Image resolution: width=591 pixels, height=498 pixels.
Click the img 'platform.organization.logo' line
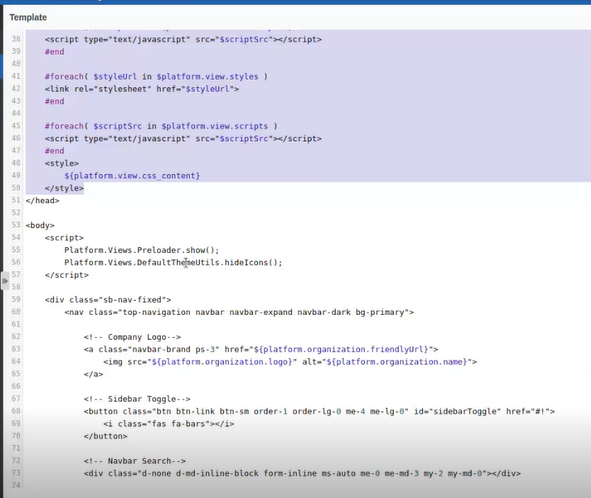[290, 362]
